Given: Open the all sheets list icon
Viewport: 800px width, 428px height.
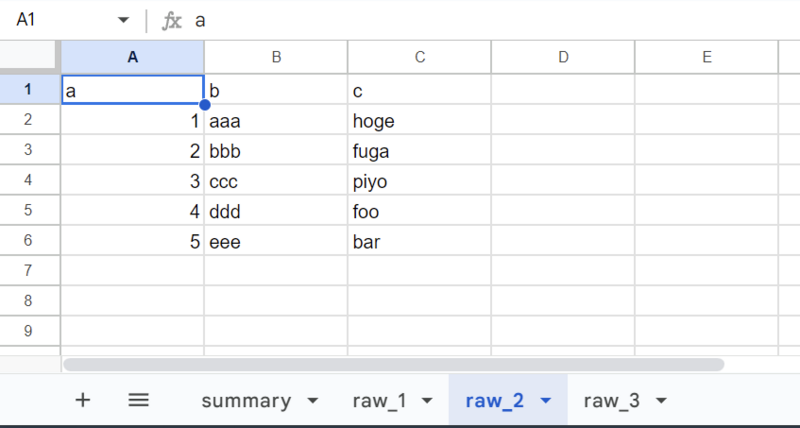Looking at the screenshot, I should [138, 400].
